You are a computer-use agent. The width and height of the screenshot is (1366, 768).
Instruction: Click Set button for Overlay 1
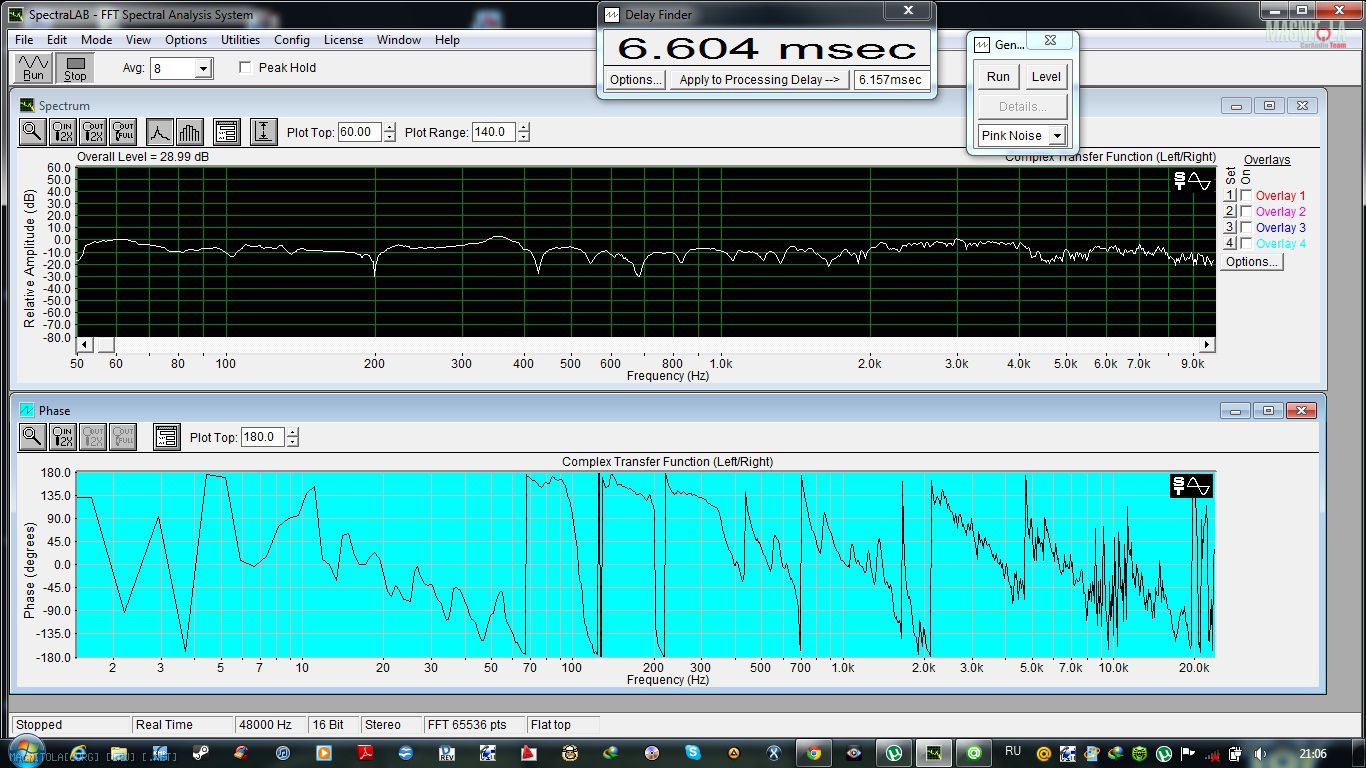(1230, 196)
